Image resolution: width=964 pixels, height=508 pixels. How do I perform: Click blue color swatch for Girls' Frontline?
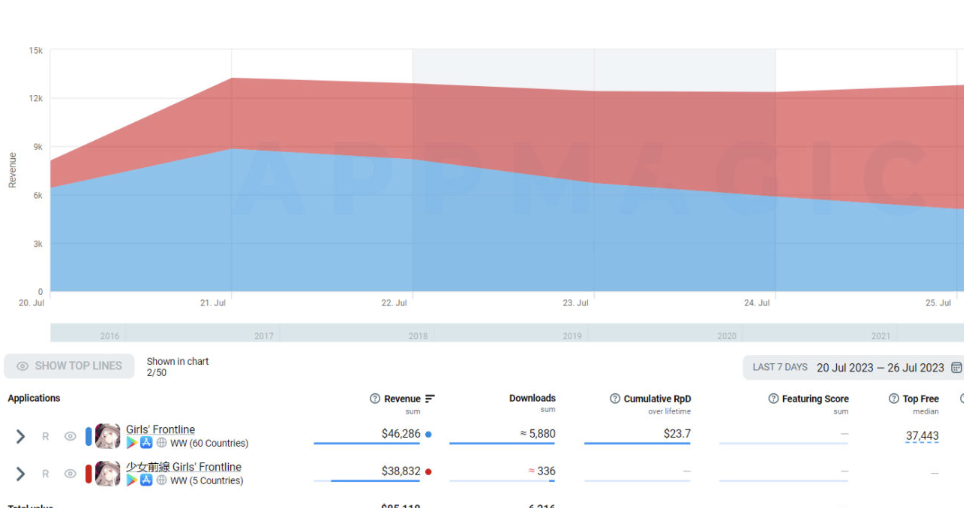pos(89,436)
